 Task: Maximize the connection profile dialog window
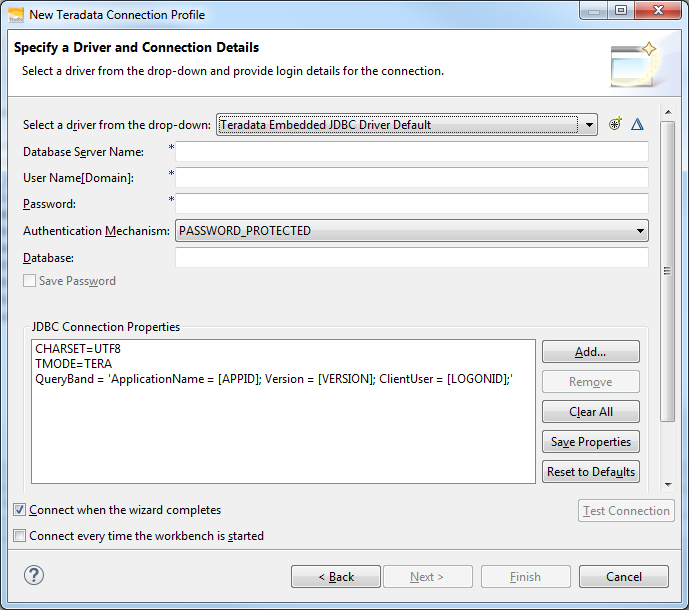[620, 11]
